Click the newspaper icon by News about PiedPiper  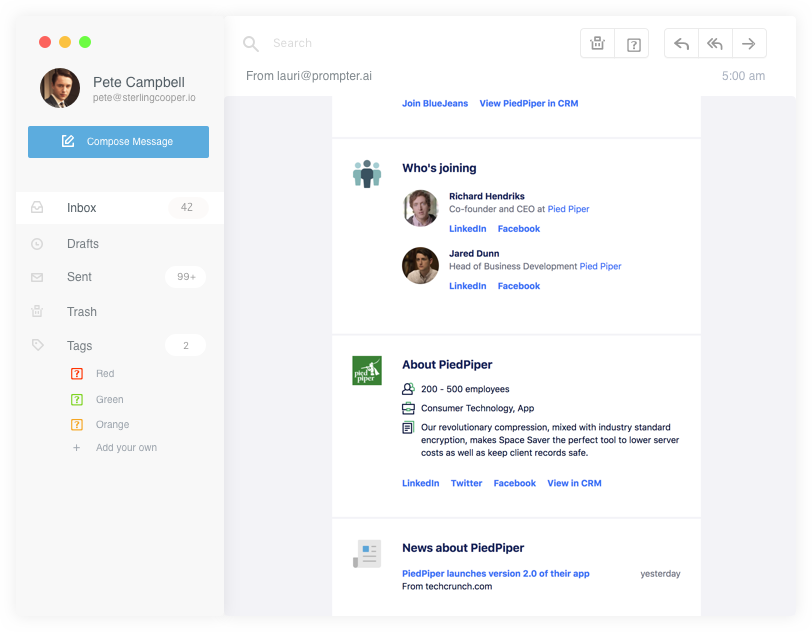(367, 554)
